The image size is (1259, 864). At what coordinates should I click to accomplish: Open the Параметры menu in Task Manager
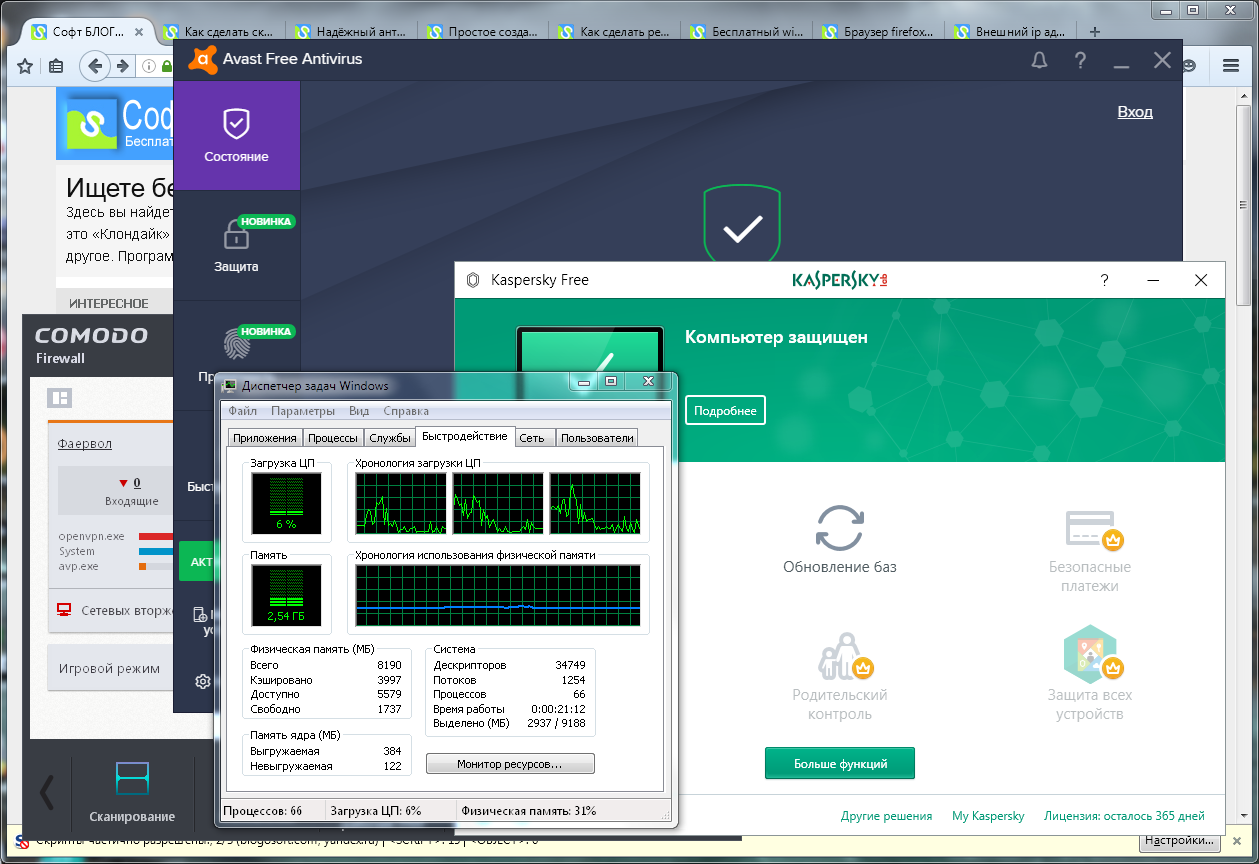(x=303, y=411)
